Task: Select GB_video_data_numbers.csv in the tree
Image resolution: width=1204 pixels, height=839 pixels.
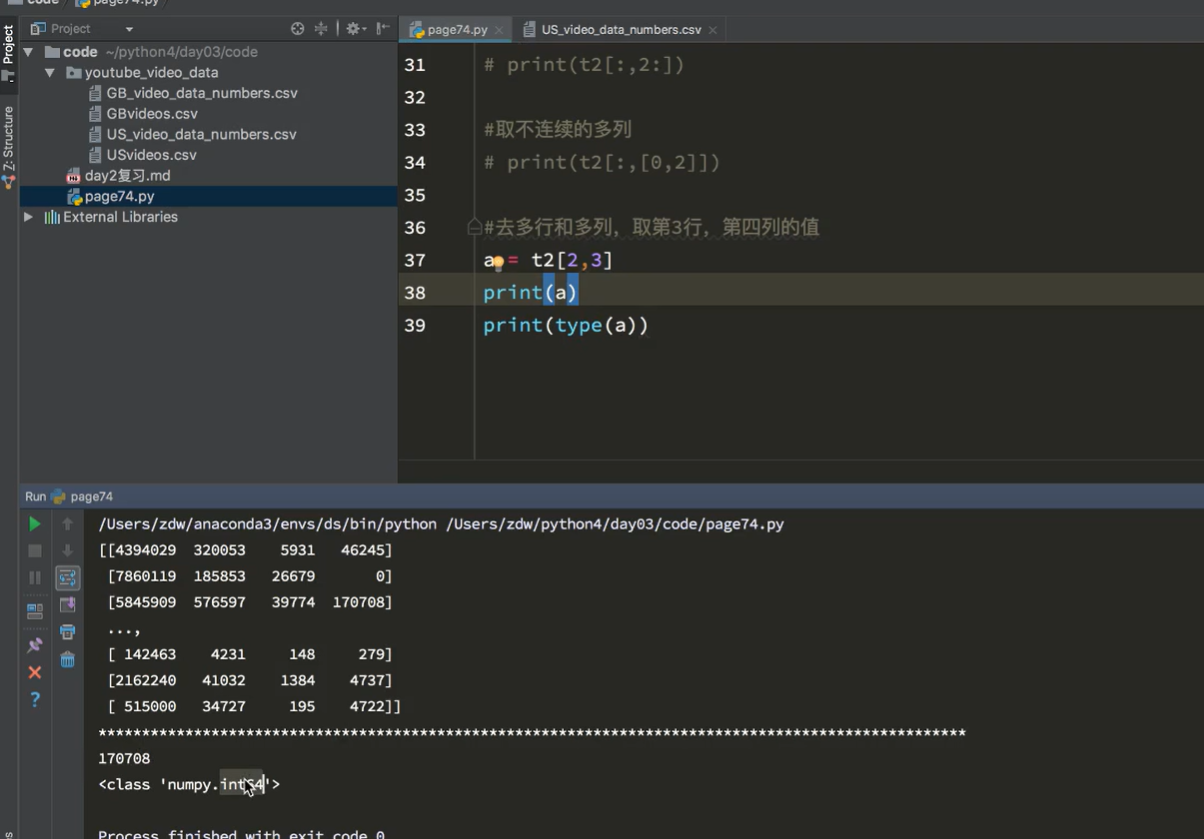Action: 202,93
